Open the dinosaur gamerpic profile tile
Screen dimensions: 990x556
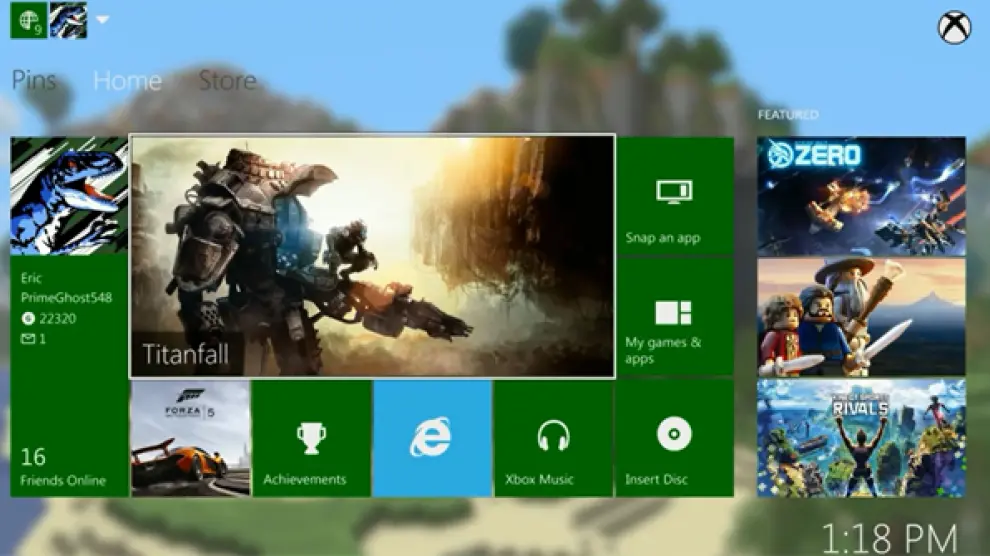69,196
